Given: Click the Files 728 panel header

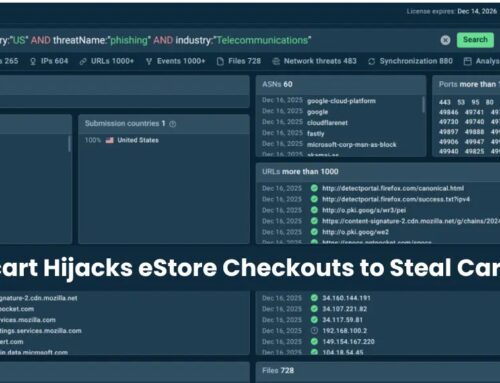Looking at the screenshot, I should coord(378,371).
